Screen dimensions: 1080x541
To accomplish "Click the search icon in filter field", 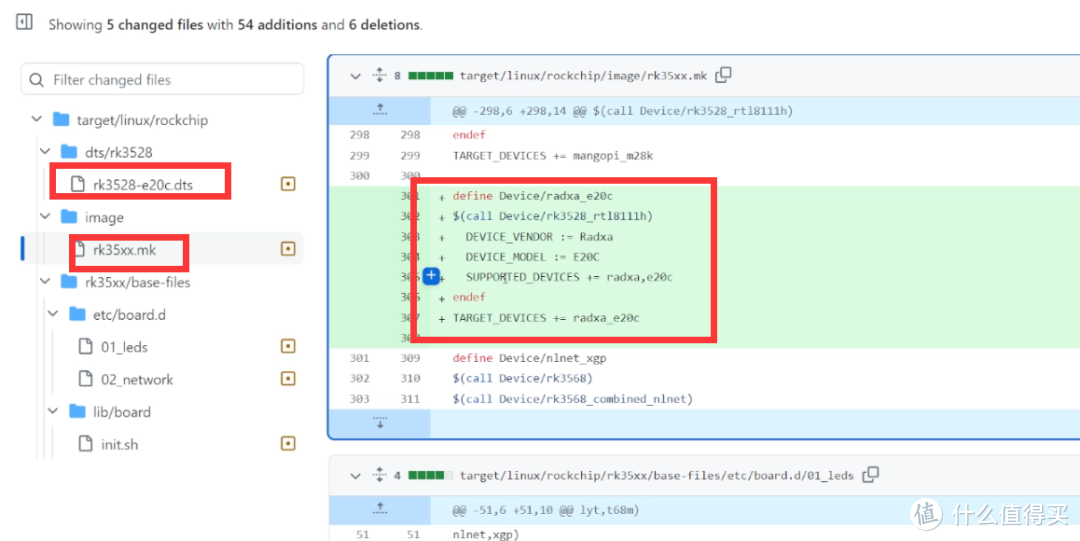I will (37, 80).
